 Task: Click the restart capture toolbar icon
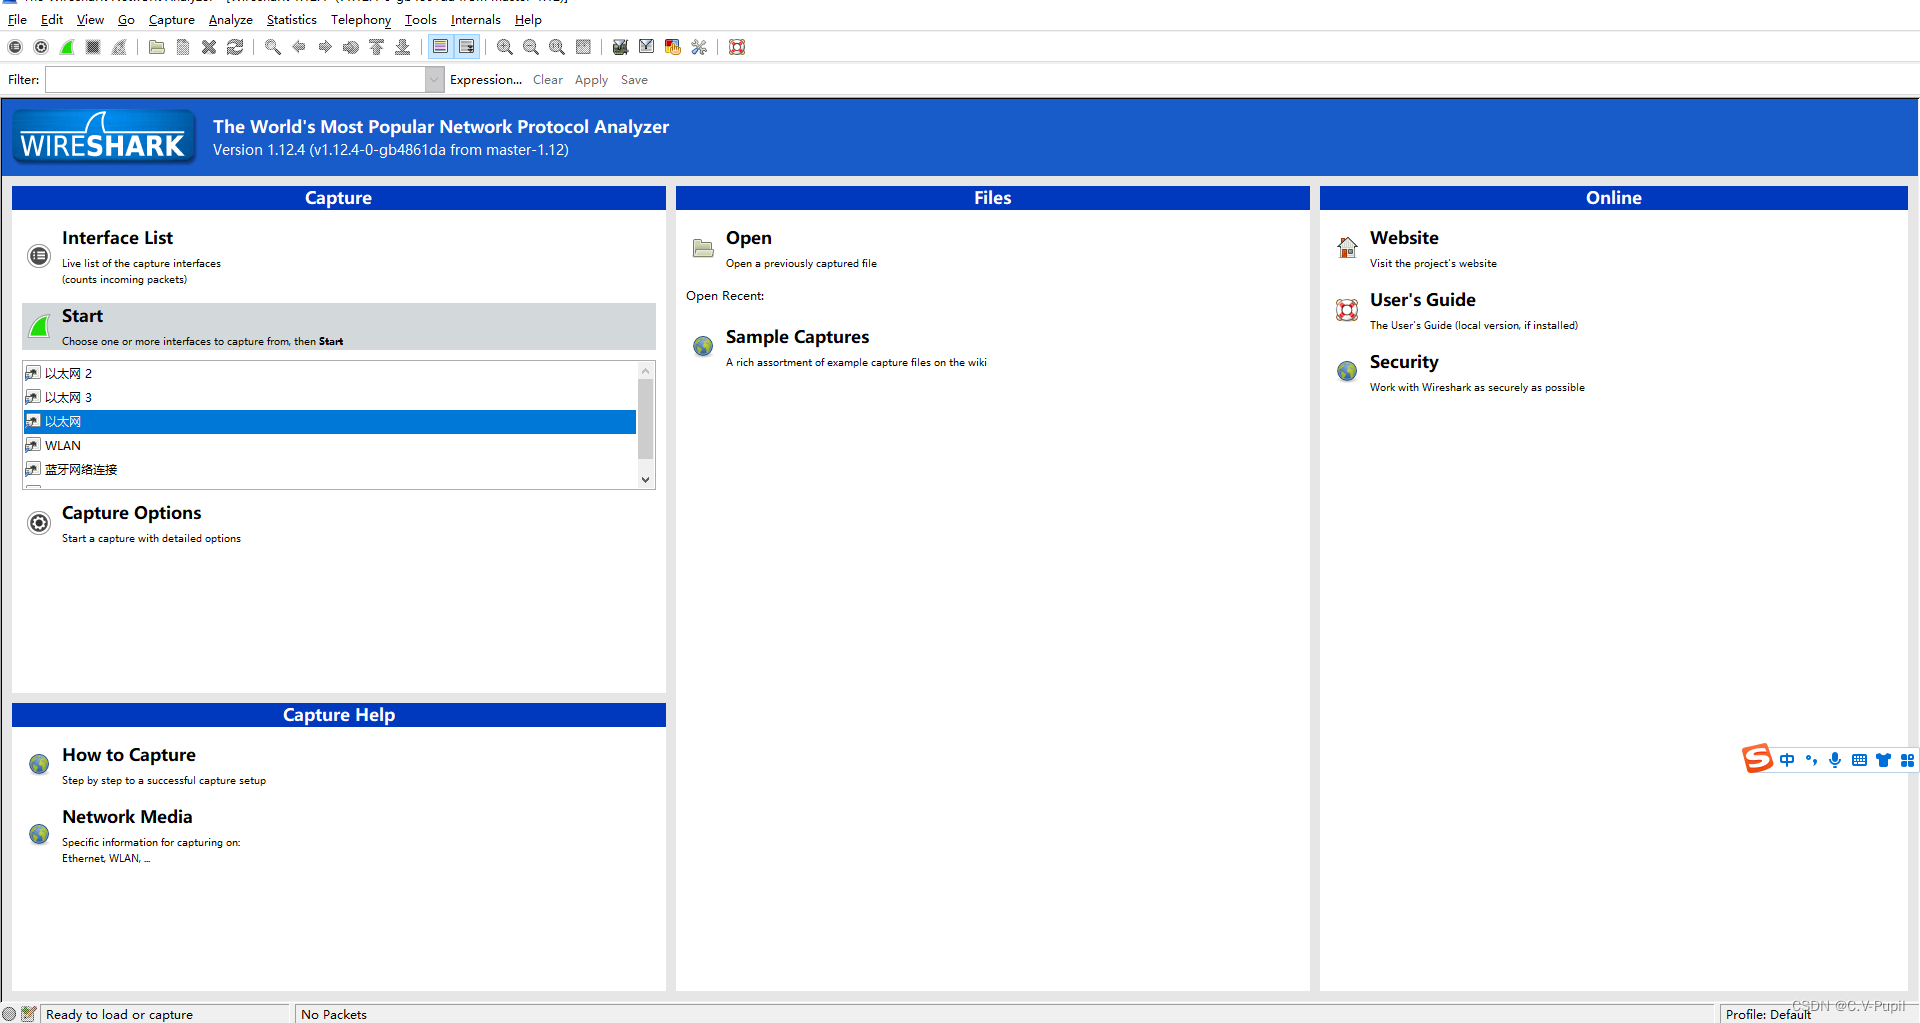click(119, 47)
